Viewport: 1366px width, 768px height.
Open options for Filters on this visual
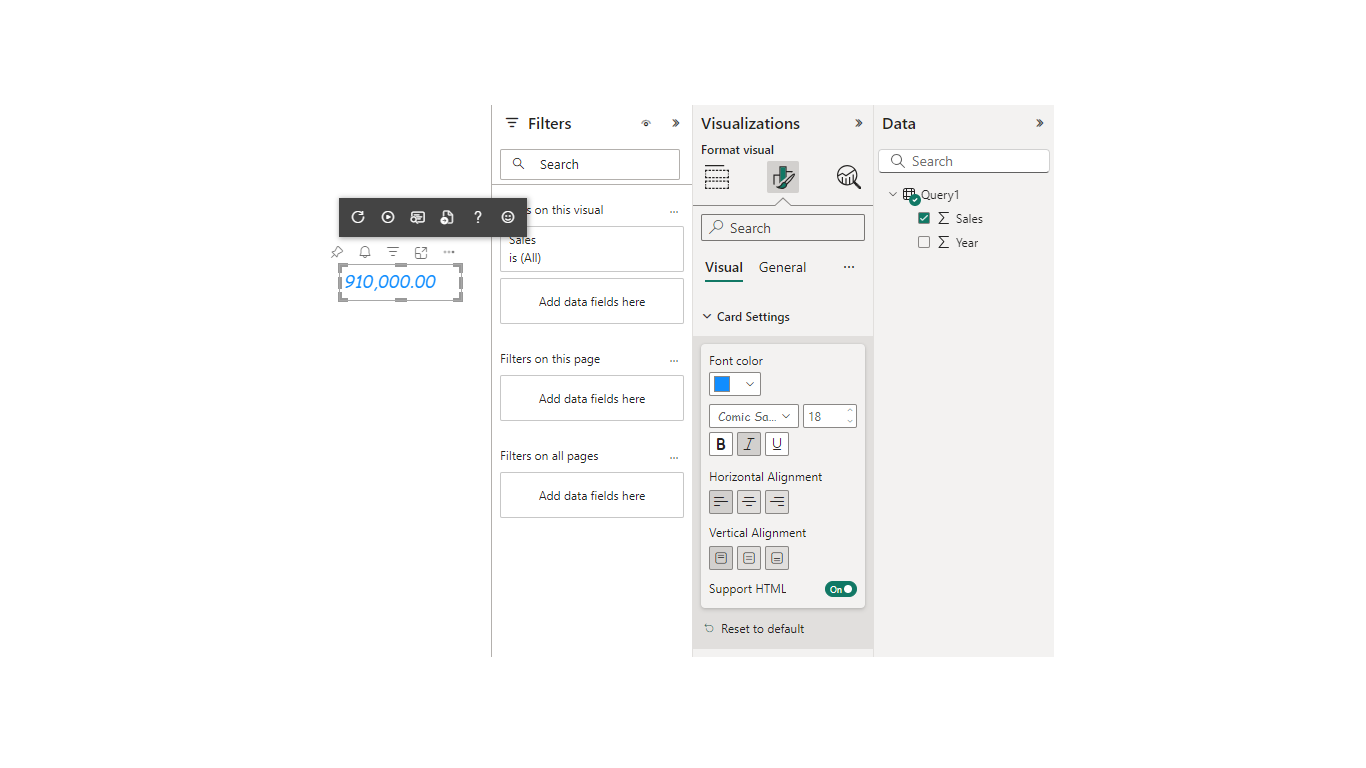point(674,211)
